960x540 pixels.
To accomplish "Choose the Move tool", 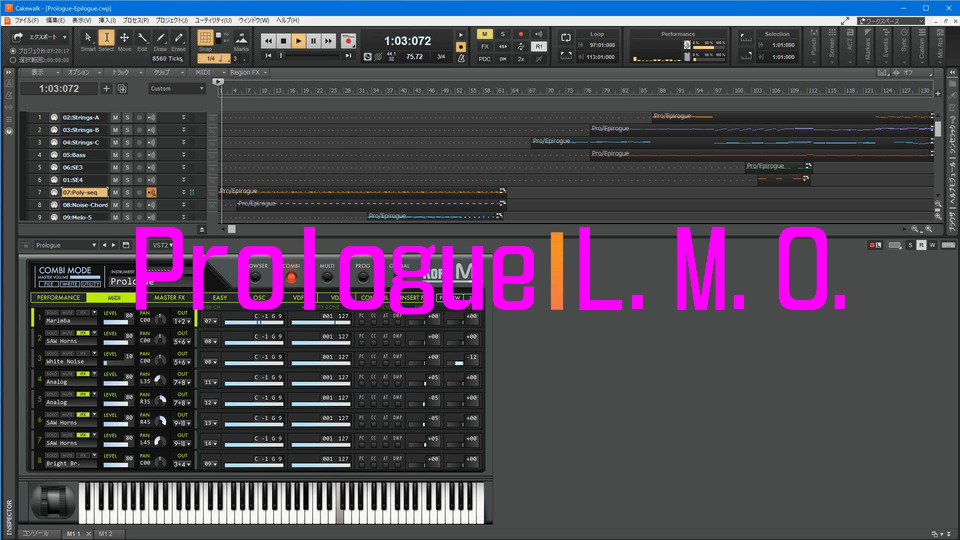I will click(x=124, y=40).
